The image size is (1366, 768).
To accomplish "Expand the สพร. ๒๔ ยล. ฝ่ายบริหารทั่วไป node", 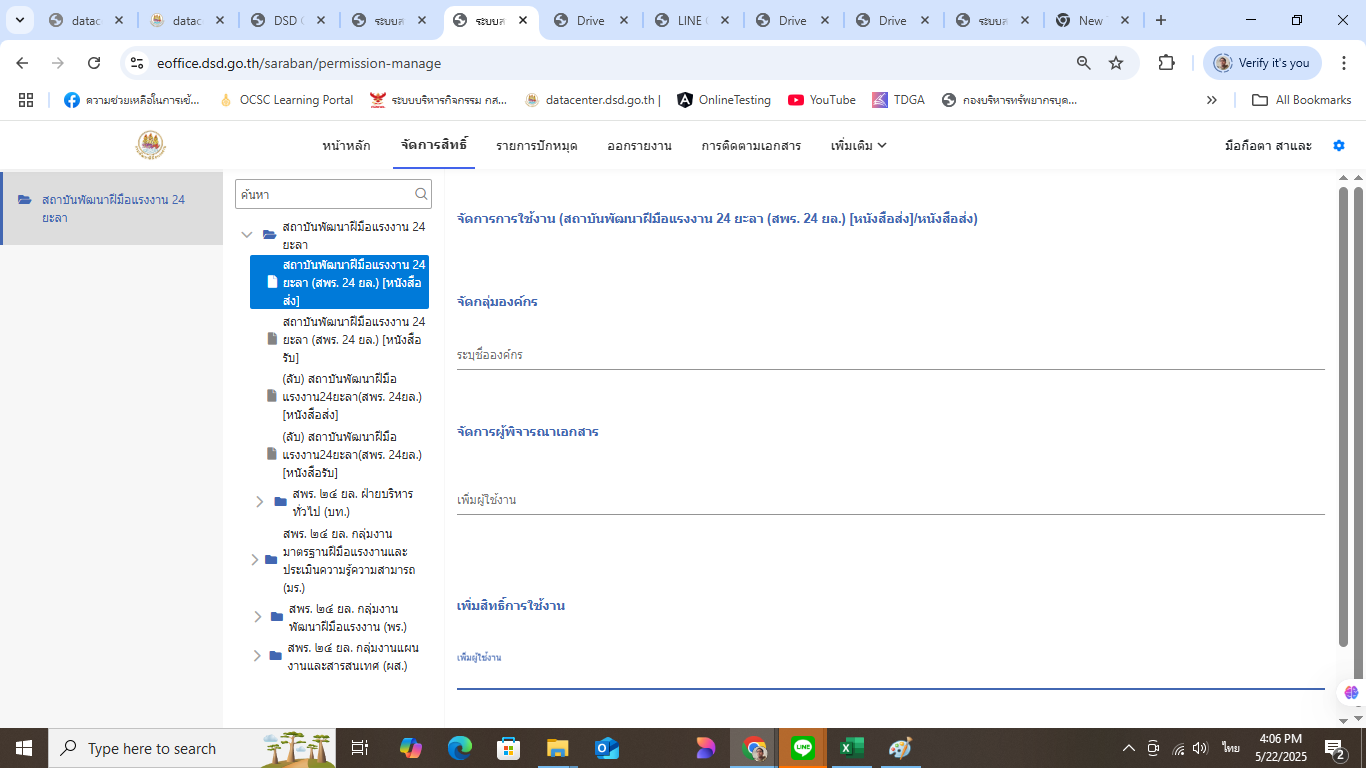I will click(259, 502).
